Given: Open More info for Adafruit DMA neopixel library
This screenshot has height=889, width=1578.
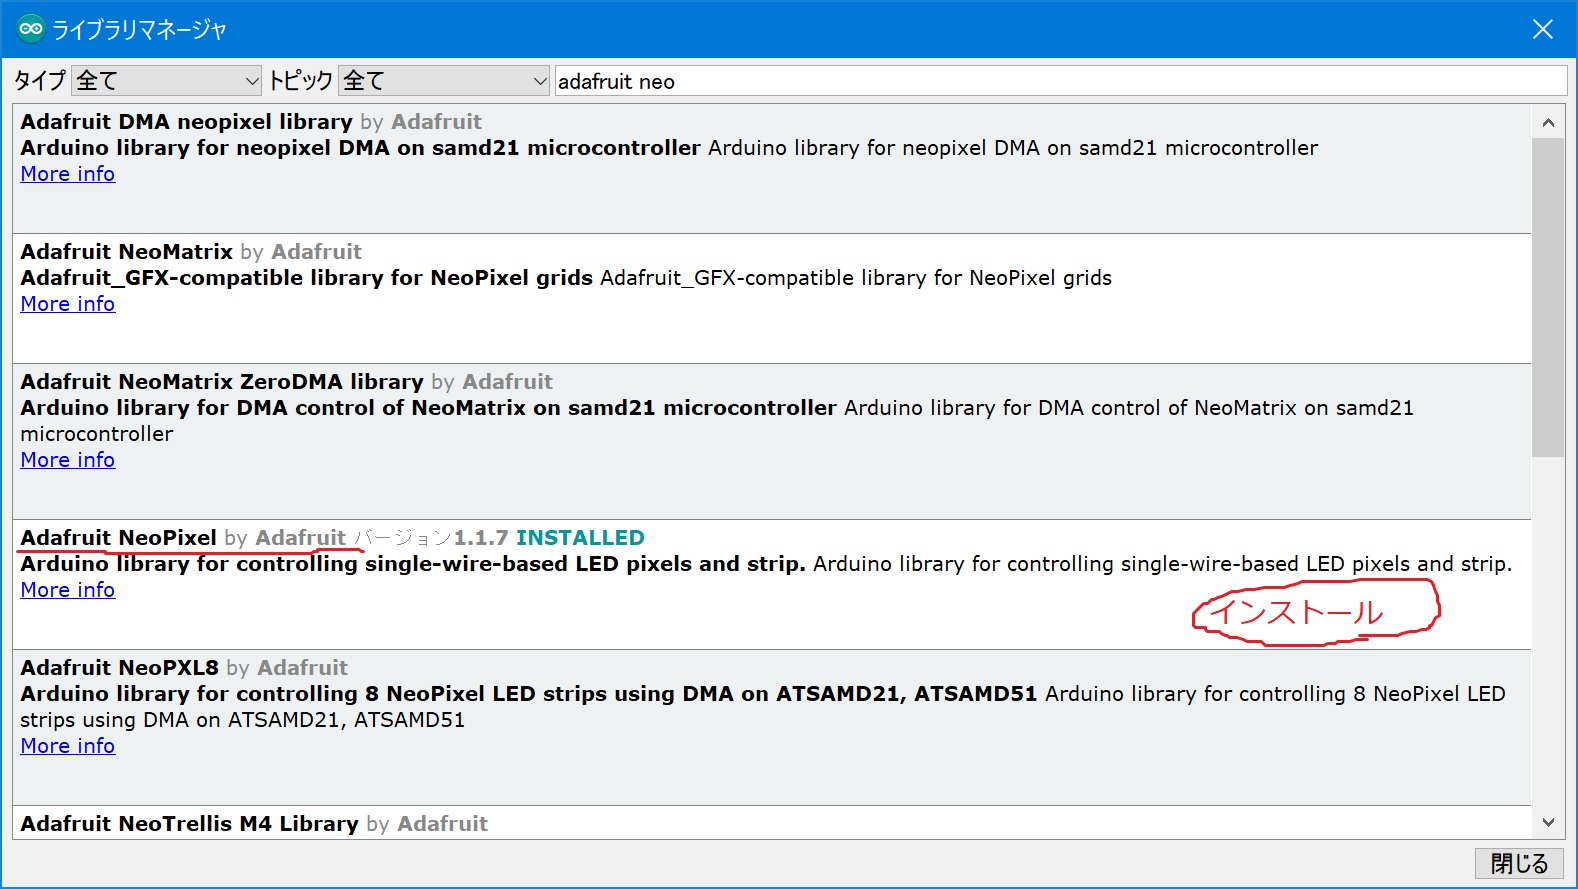Looking at the screenshot, I should coord(68,174).
